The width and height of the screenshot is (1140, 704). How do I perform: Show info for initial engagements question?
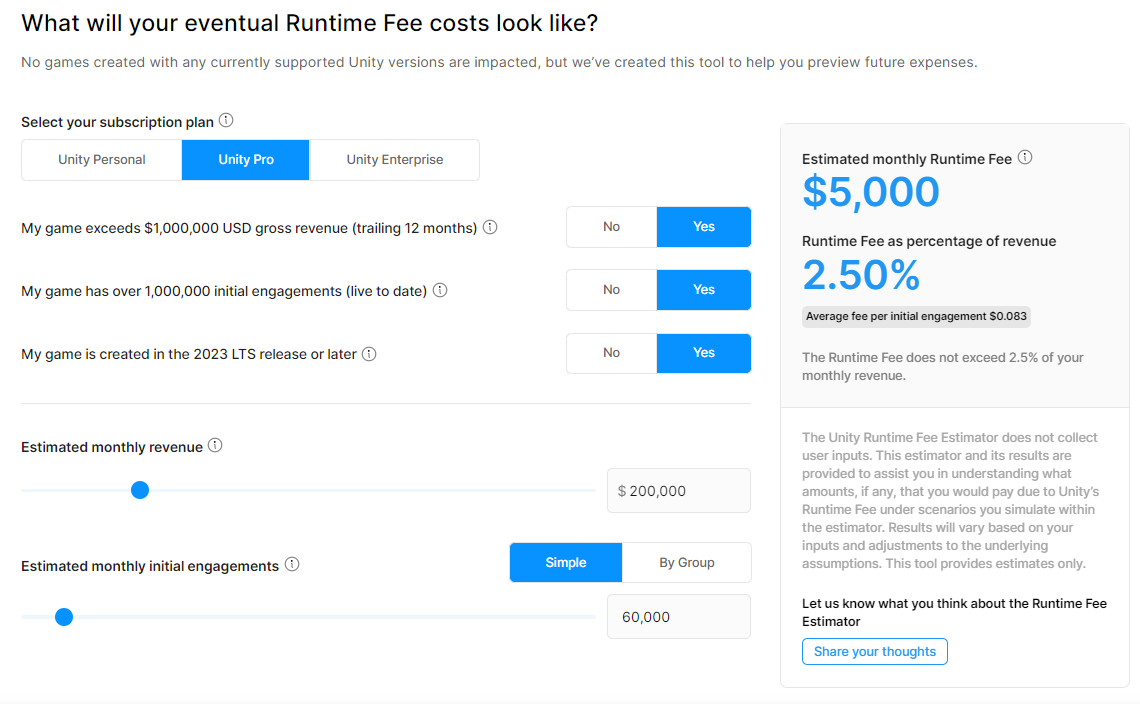[x=440, y=290]
